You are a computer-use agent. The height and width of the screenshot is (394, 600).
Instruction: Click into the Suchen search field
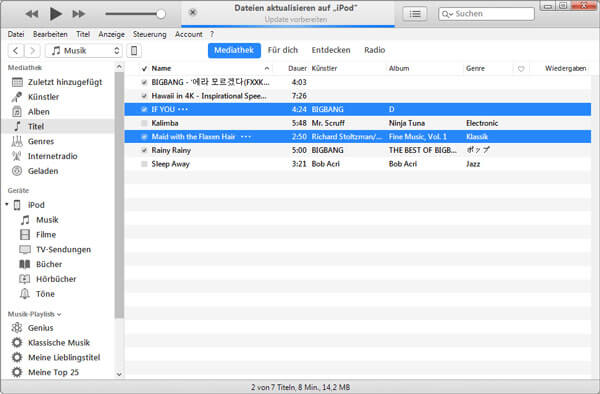(x=486, y=14)
